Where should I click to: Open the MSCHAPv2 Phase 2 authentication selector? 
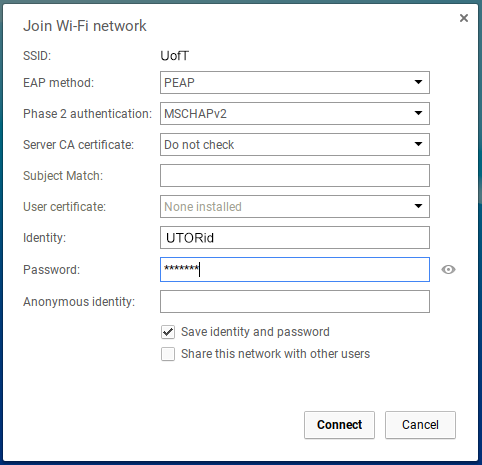point(295,114)
